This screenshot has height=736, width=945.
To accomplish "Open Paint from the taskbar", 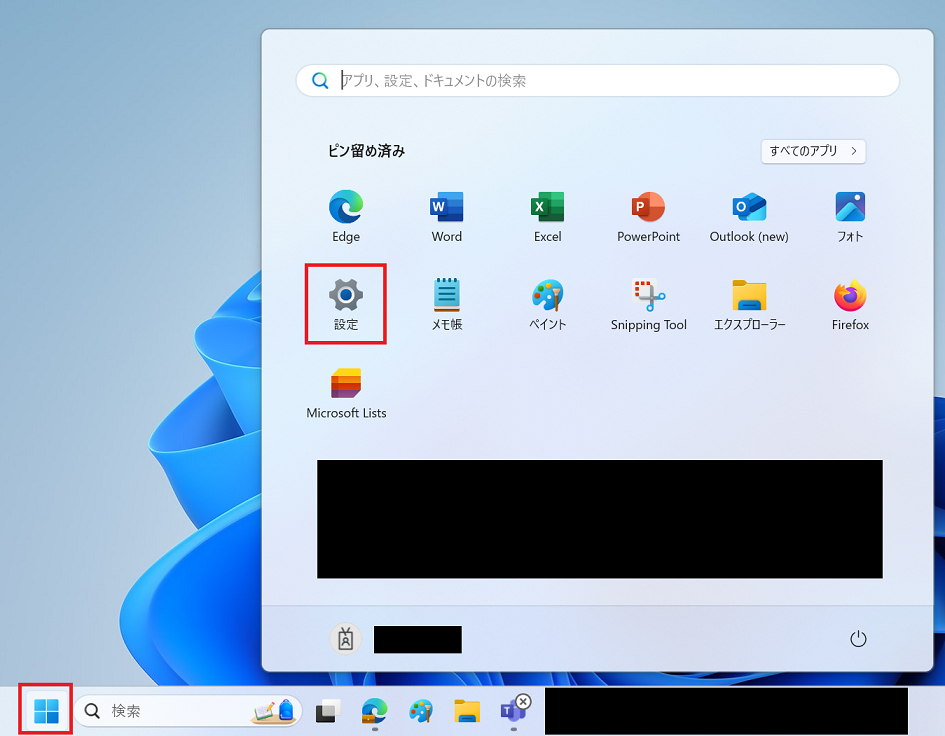I will pyautogui.click(x=421, y=711).
